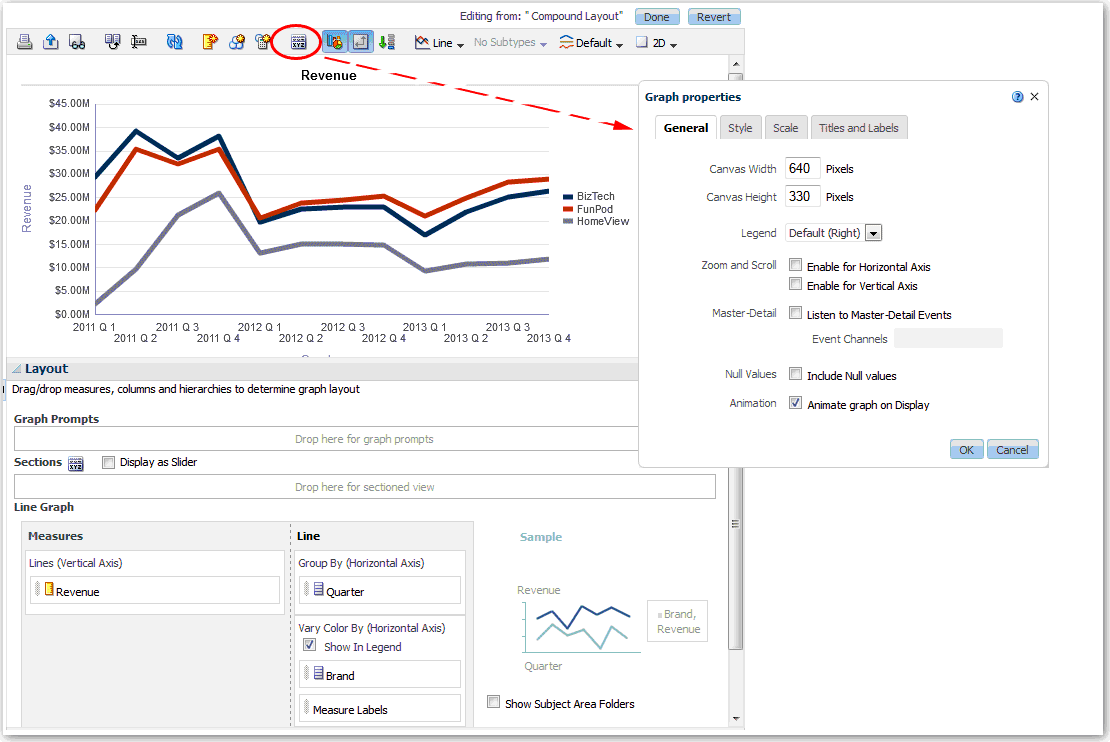Viewport: 1110px width, 742px height.
Task: Collapse the Layout section triangle
Action: [16, 369]
